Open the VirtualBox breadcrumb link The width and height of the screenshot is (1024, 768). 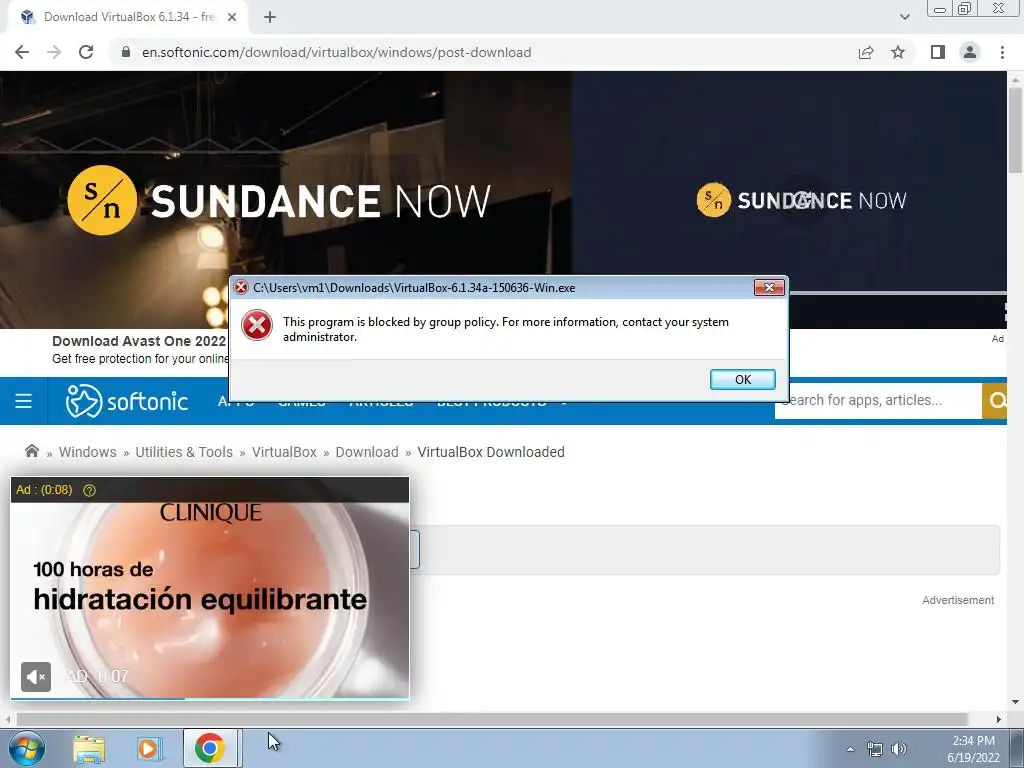click(x=284, y=452)
